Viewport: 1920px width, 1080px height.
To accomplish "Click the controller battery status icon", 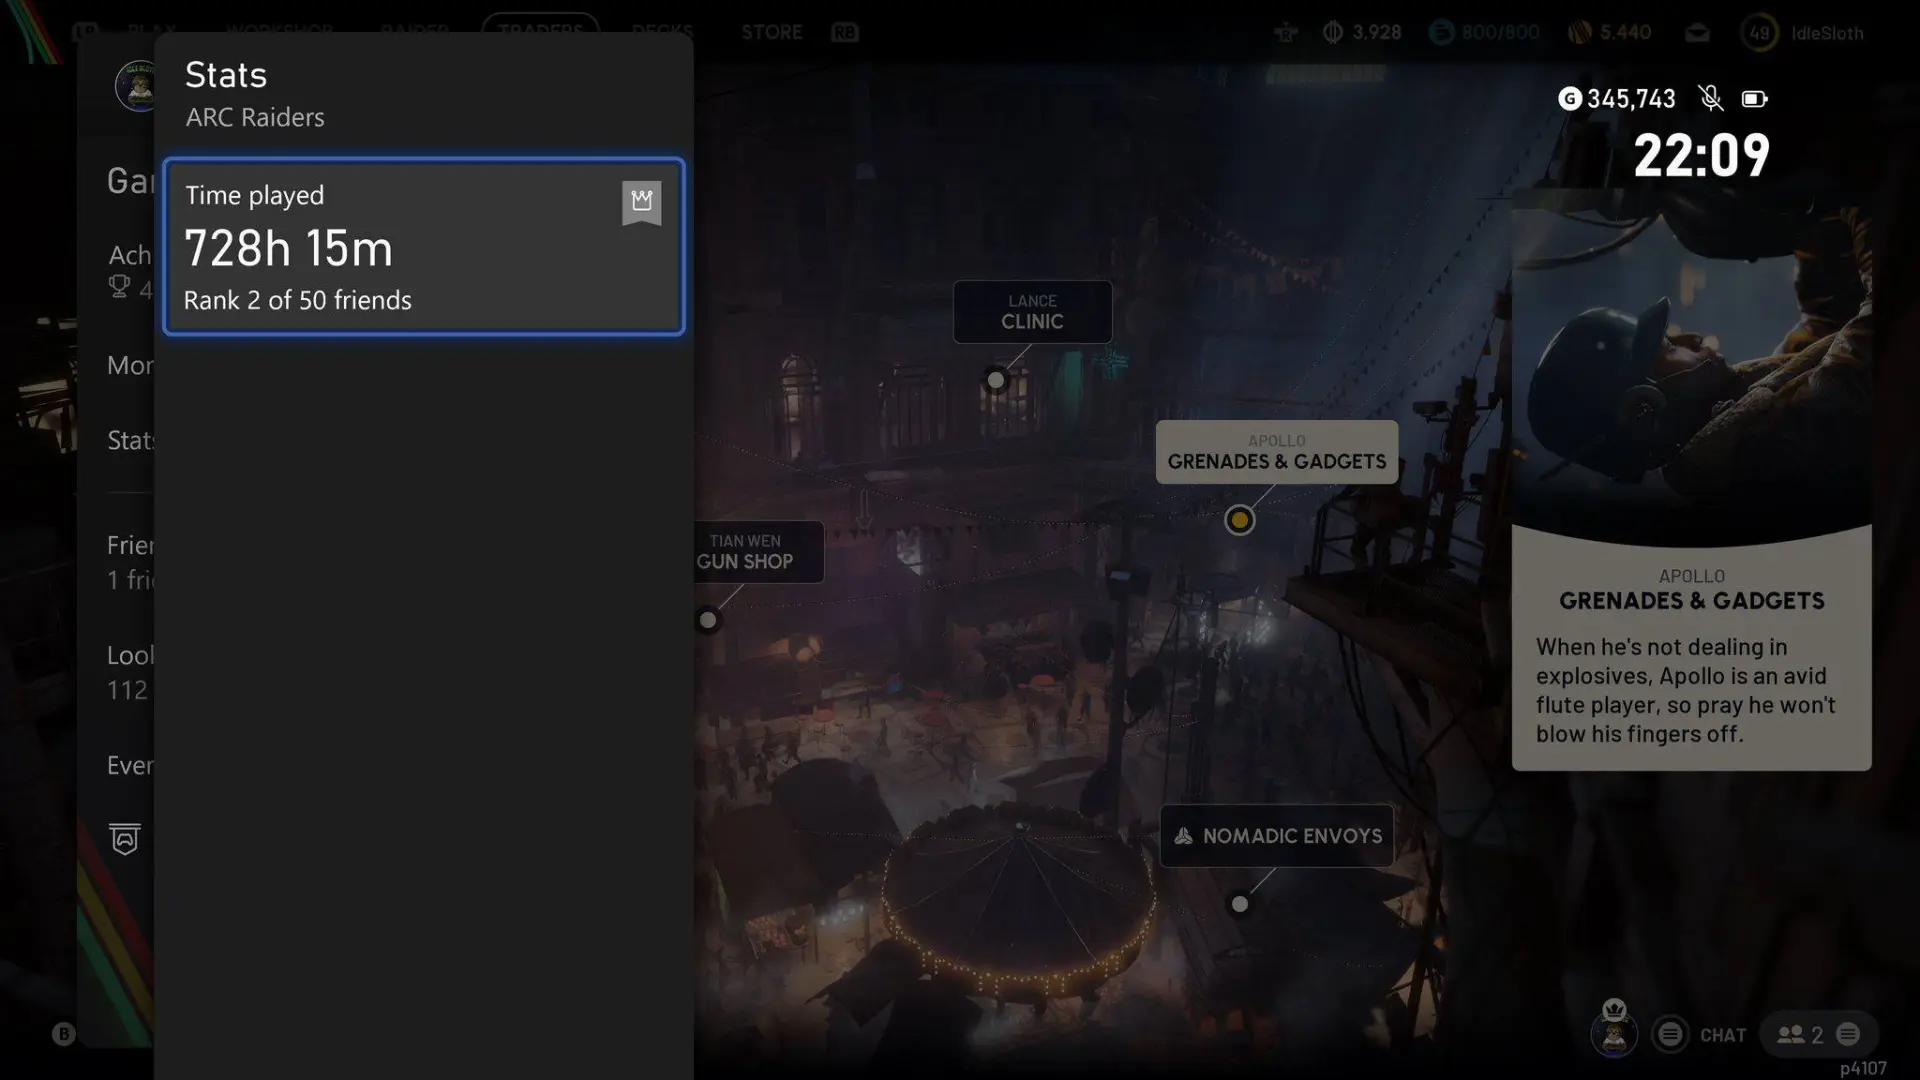I will click(x=1754, y=99).
